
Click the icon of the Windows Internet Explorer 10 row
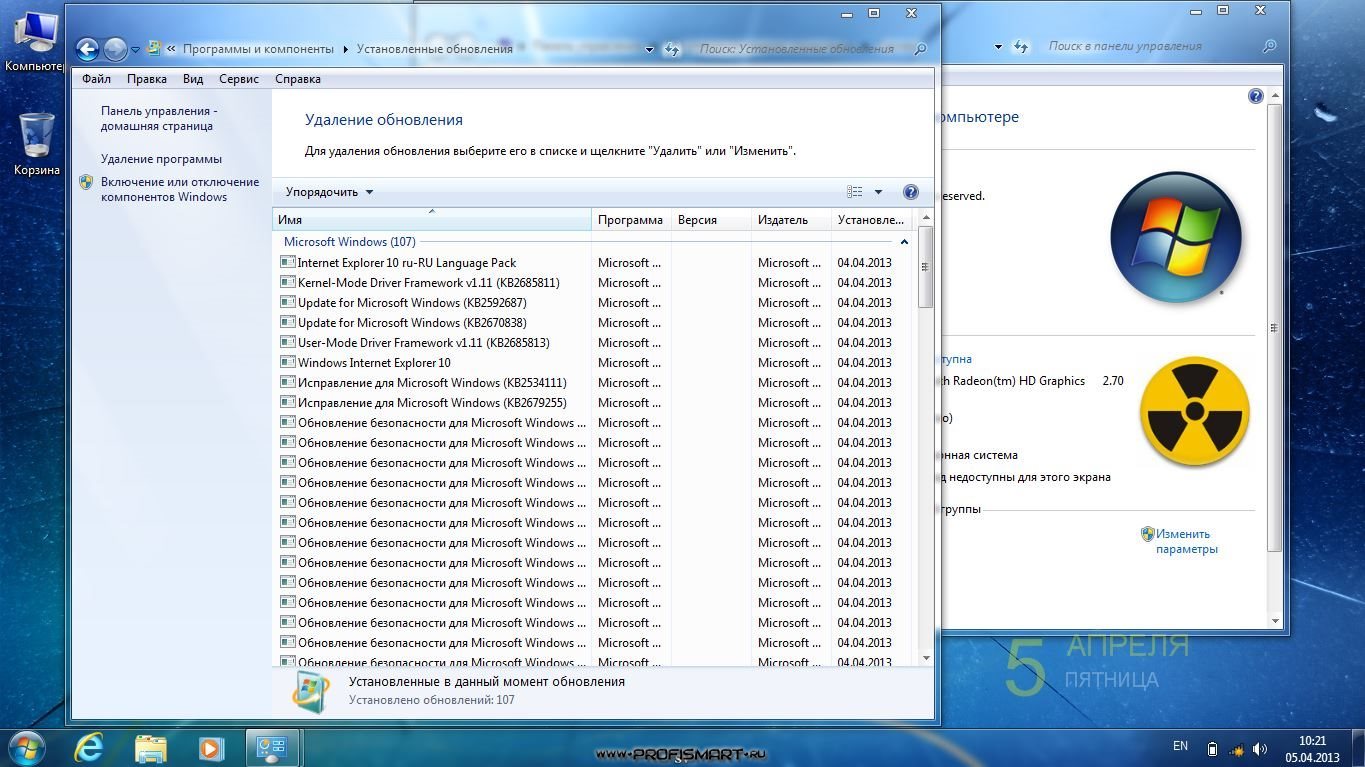(287, 363)
